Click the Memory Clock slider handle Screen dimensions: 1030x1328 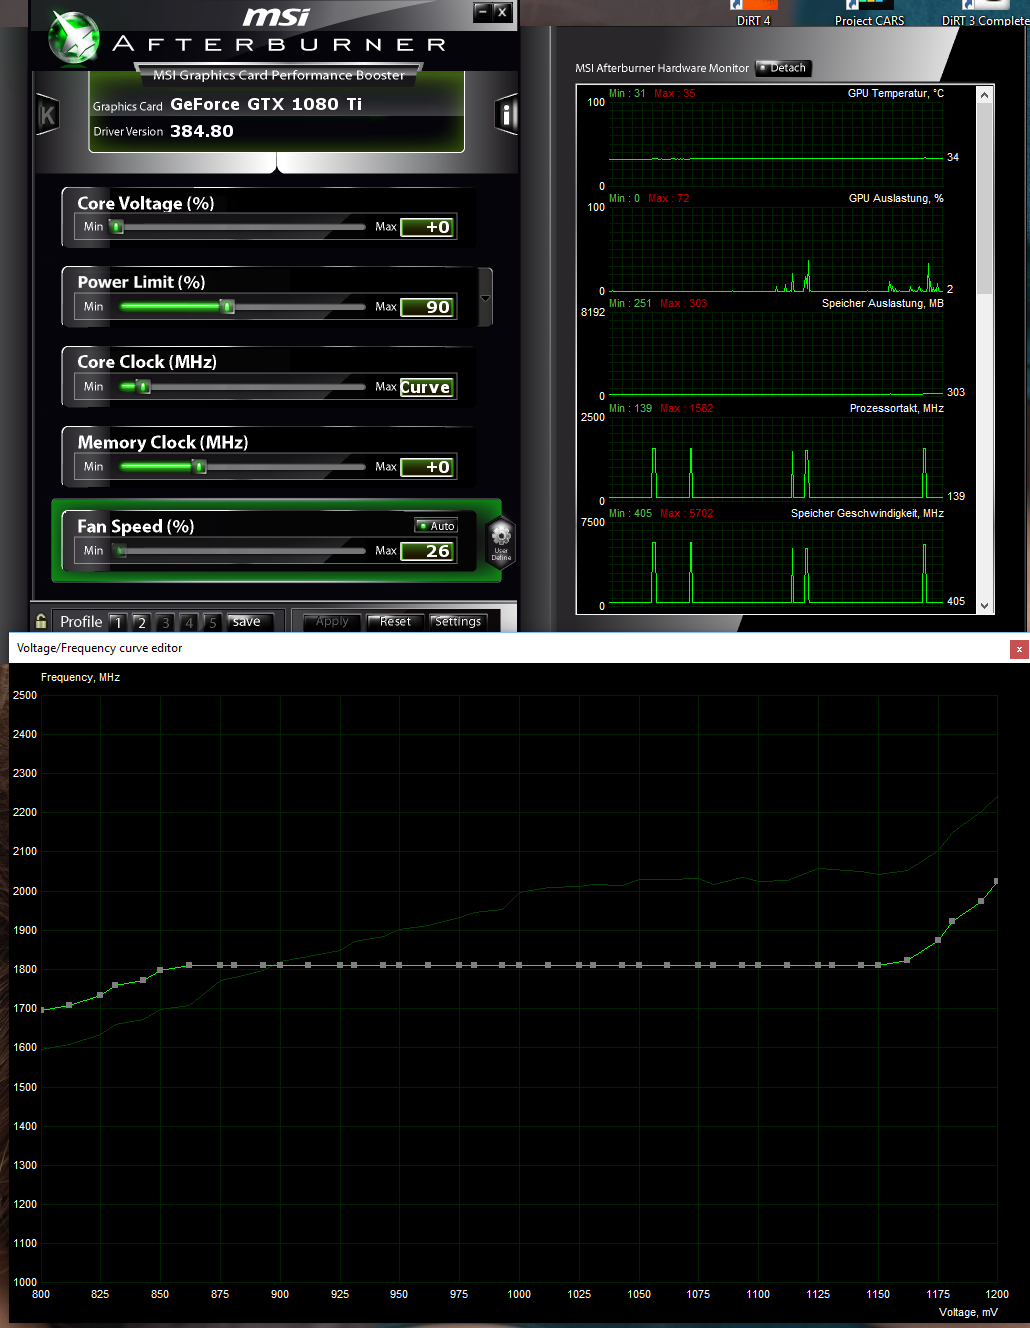pyautogui.click(x=199, y=467)
